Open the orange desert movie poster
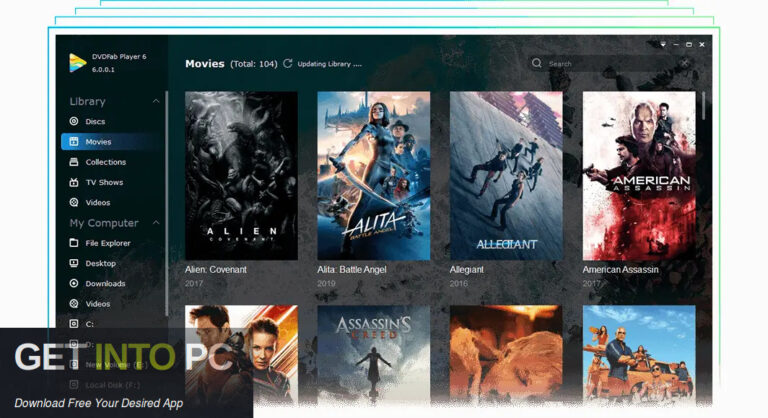Image resolution: width=768 pixels, height=418 pixels. [x=506, y=355]
